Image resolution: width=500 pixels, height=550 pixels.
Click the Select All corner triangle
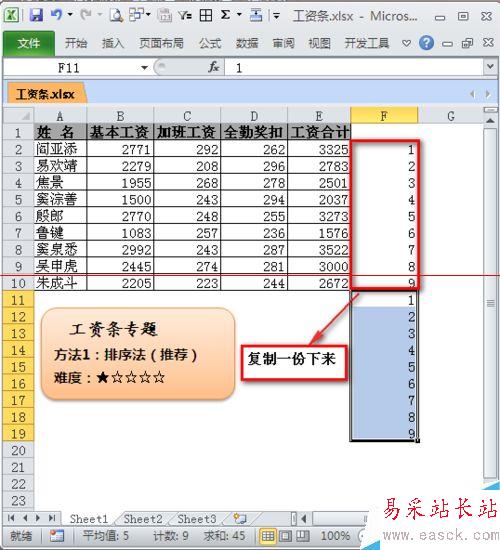(19, 115)
